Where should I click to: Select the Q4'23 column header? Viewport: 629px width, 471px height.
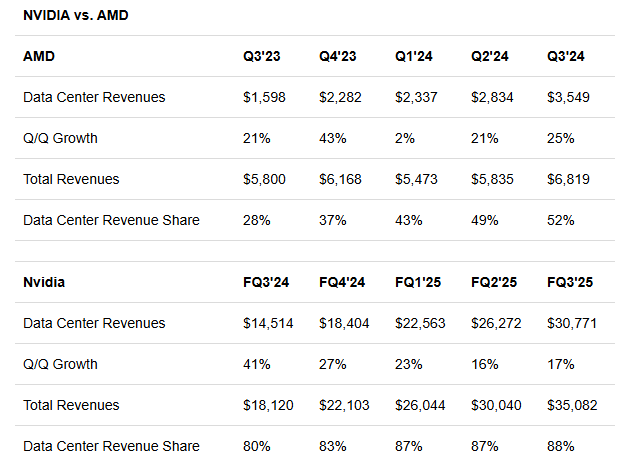pyautogui.click(x=339, y=57)
